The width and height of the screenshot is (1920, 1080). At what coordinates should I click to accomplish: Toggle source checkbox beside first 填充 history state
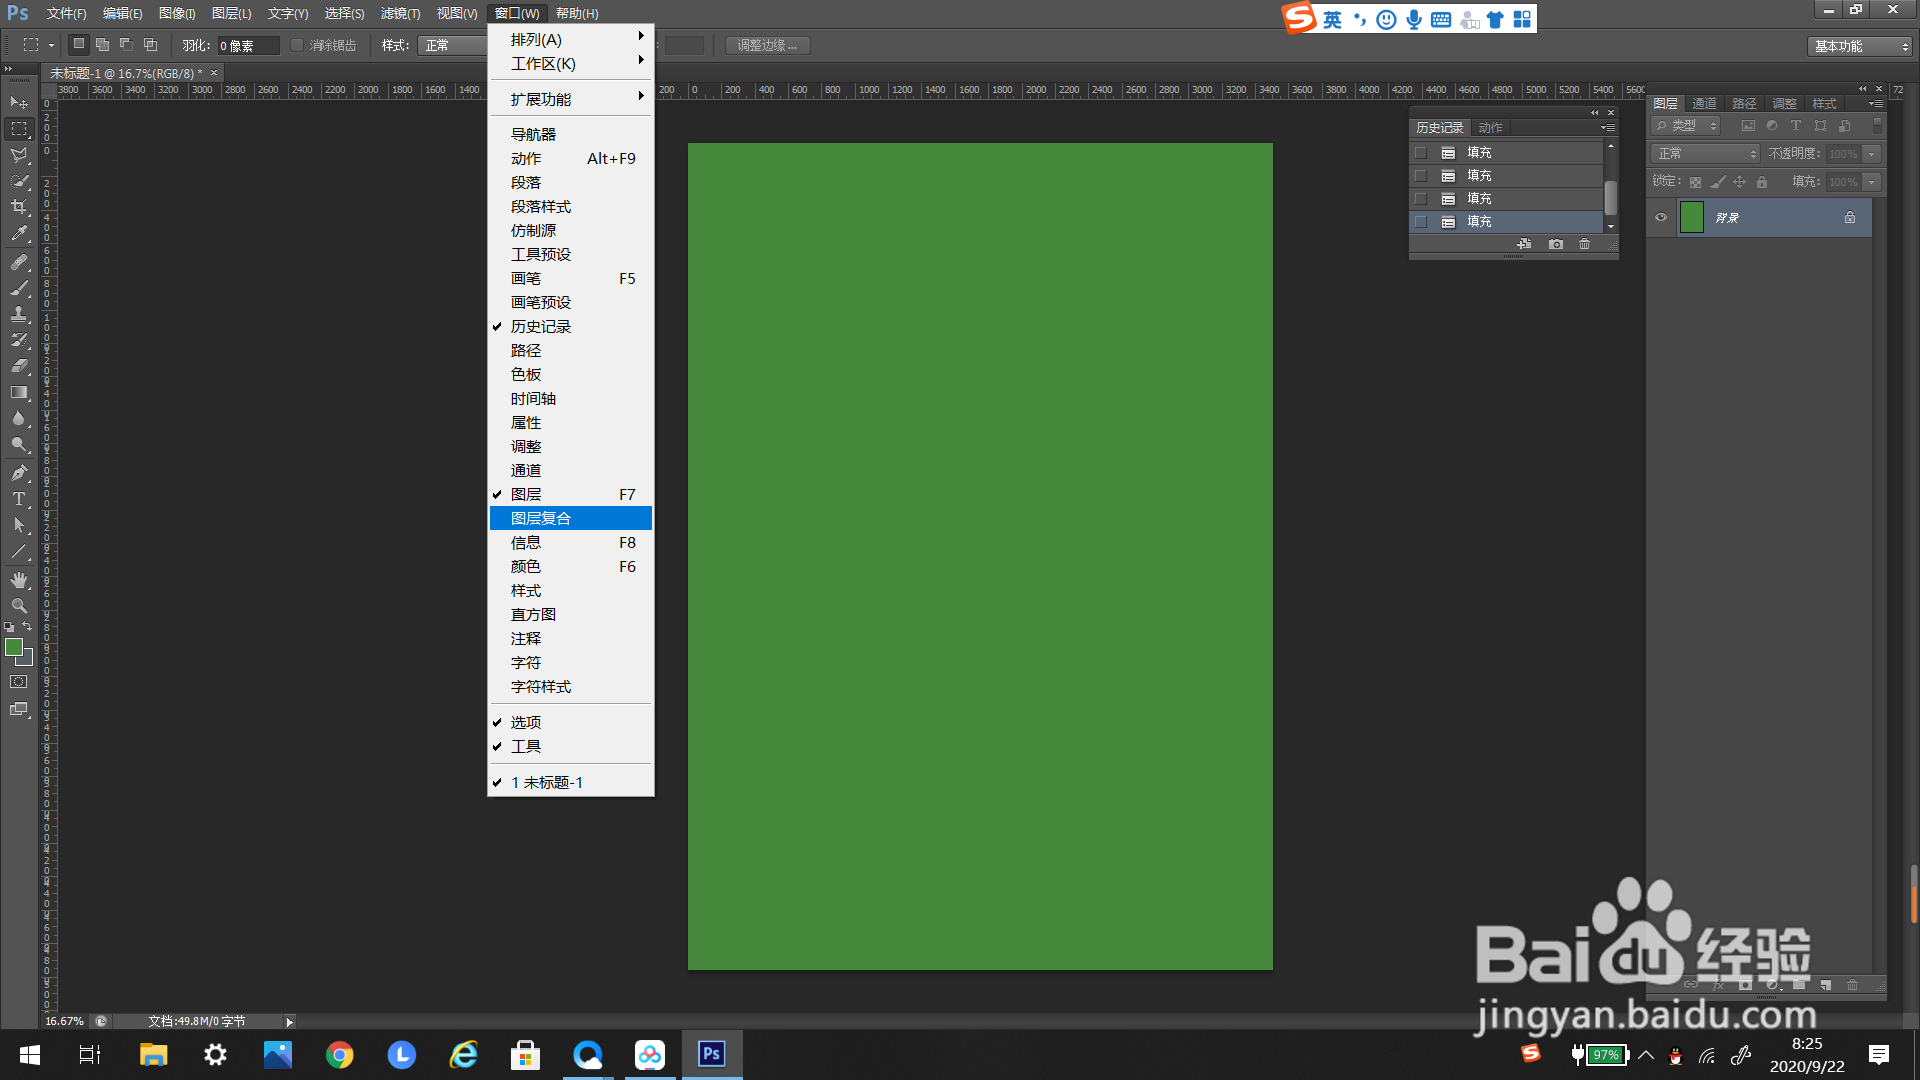coord(1420,153)
